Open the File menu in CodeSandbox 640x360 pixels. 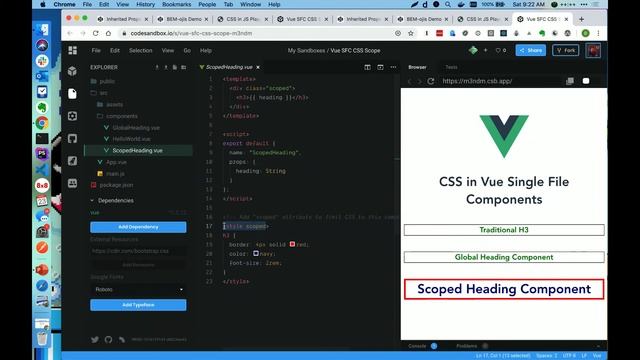point(96,51)
